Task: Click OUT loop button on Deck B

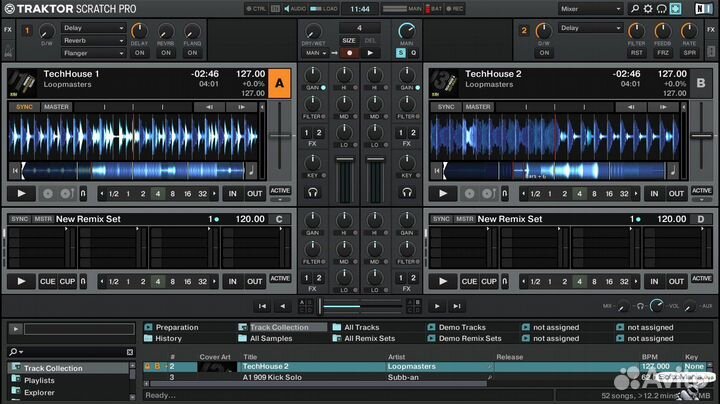Action: pos(676,193)
